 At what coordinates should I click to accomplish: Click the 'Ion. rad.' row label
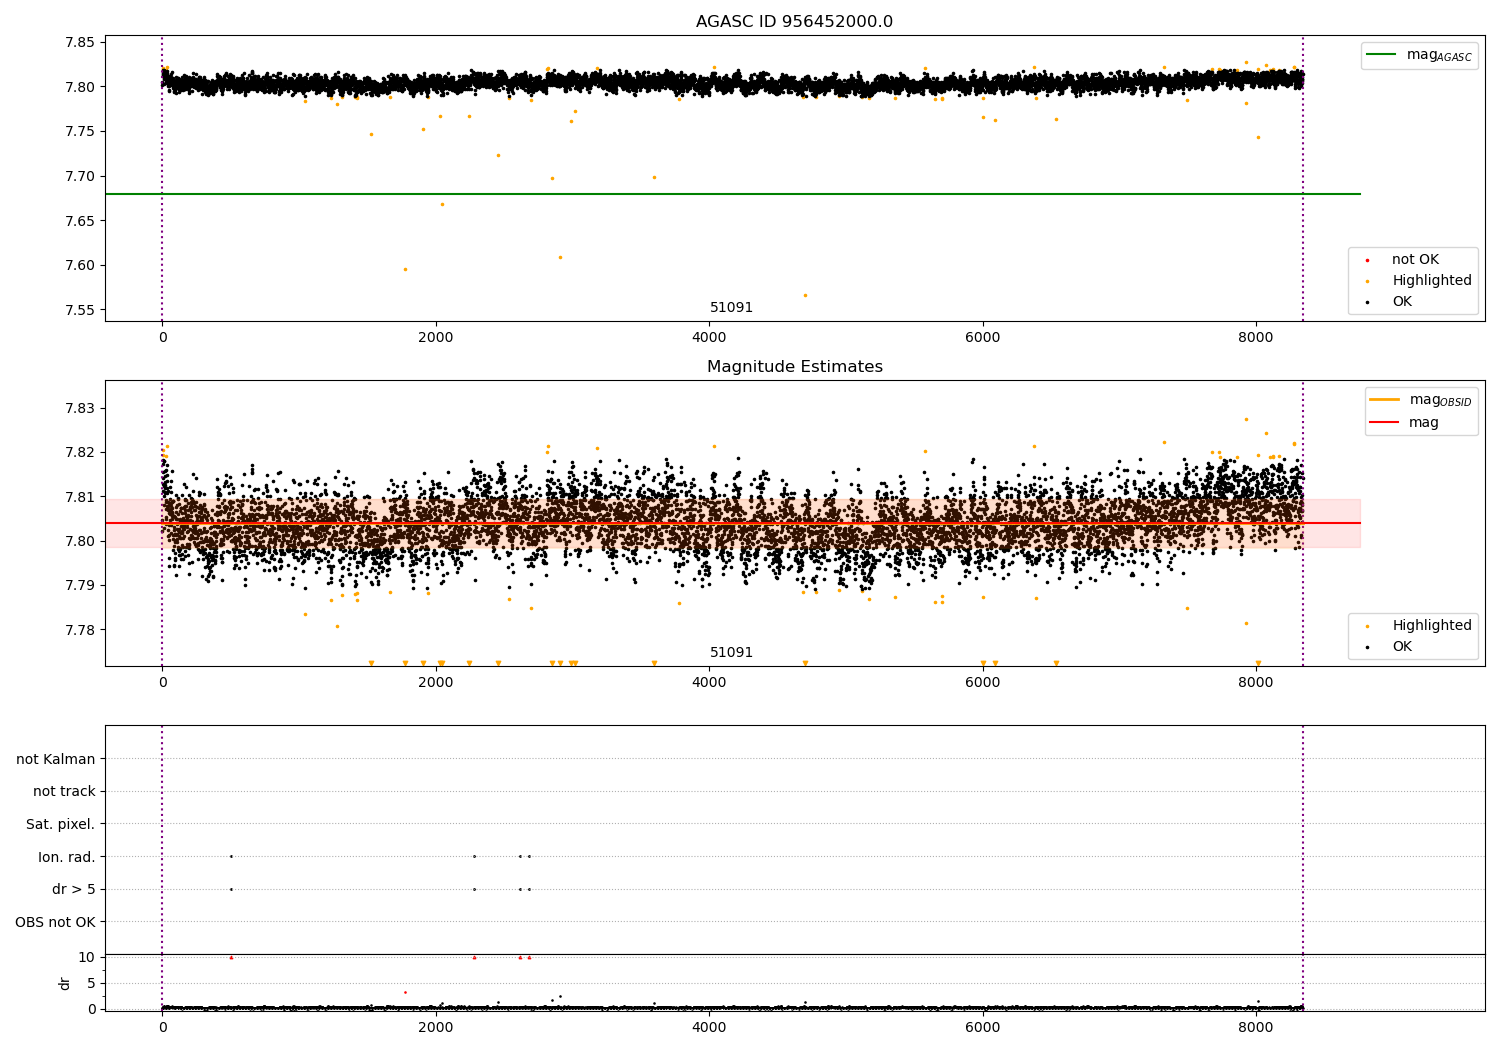[67, 857]
